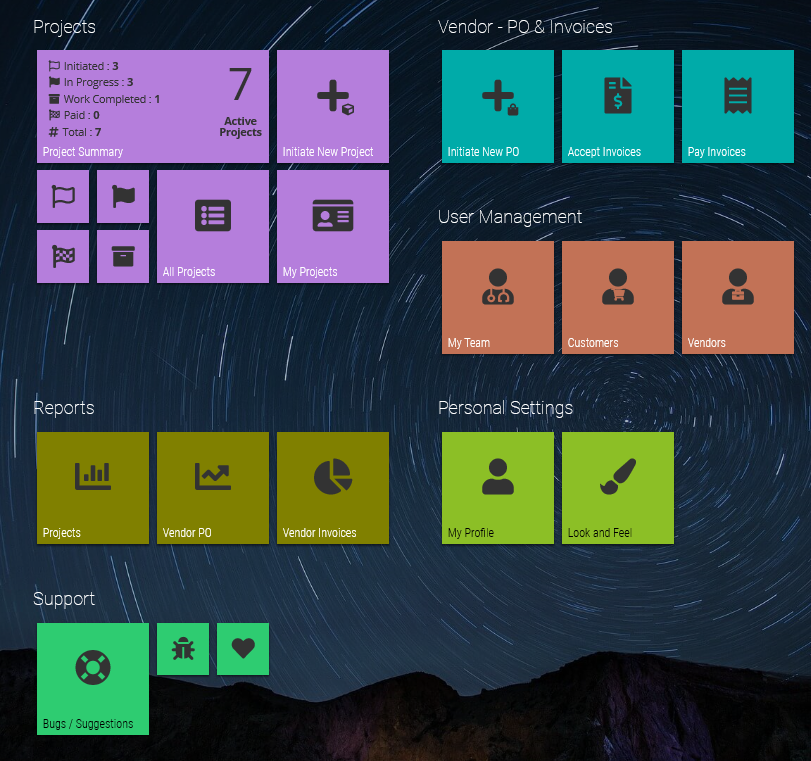Open the Accept Invoices tile

(x=618, y=106)
